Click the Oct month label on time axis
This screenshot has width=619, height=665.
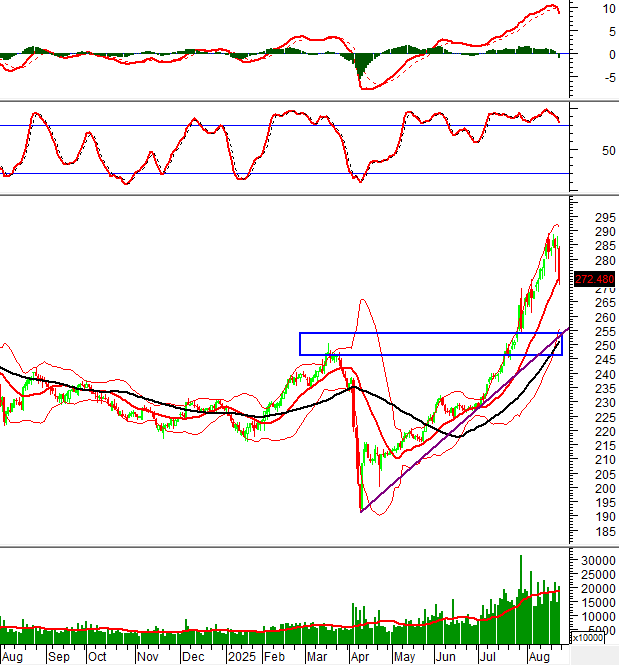(x=97, y=657)
